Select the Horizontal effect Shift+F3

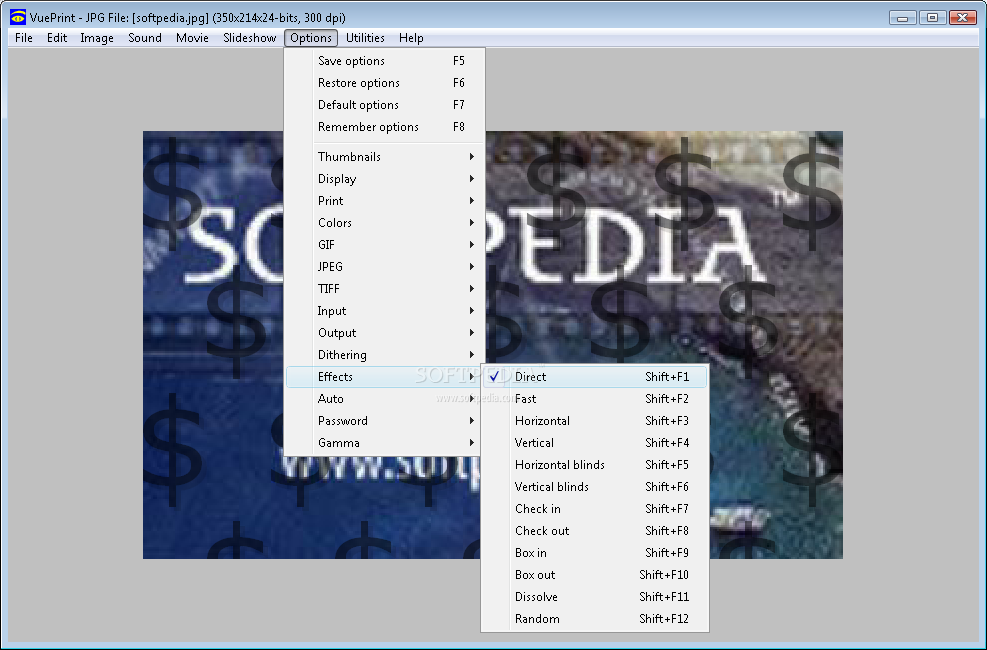pos(595,421)
